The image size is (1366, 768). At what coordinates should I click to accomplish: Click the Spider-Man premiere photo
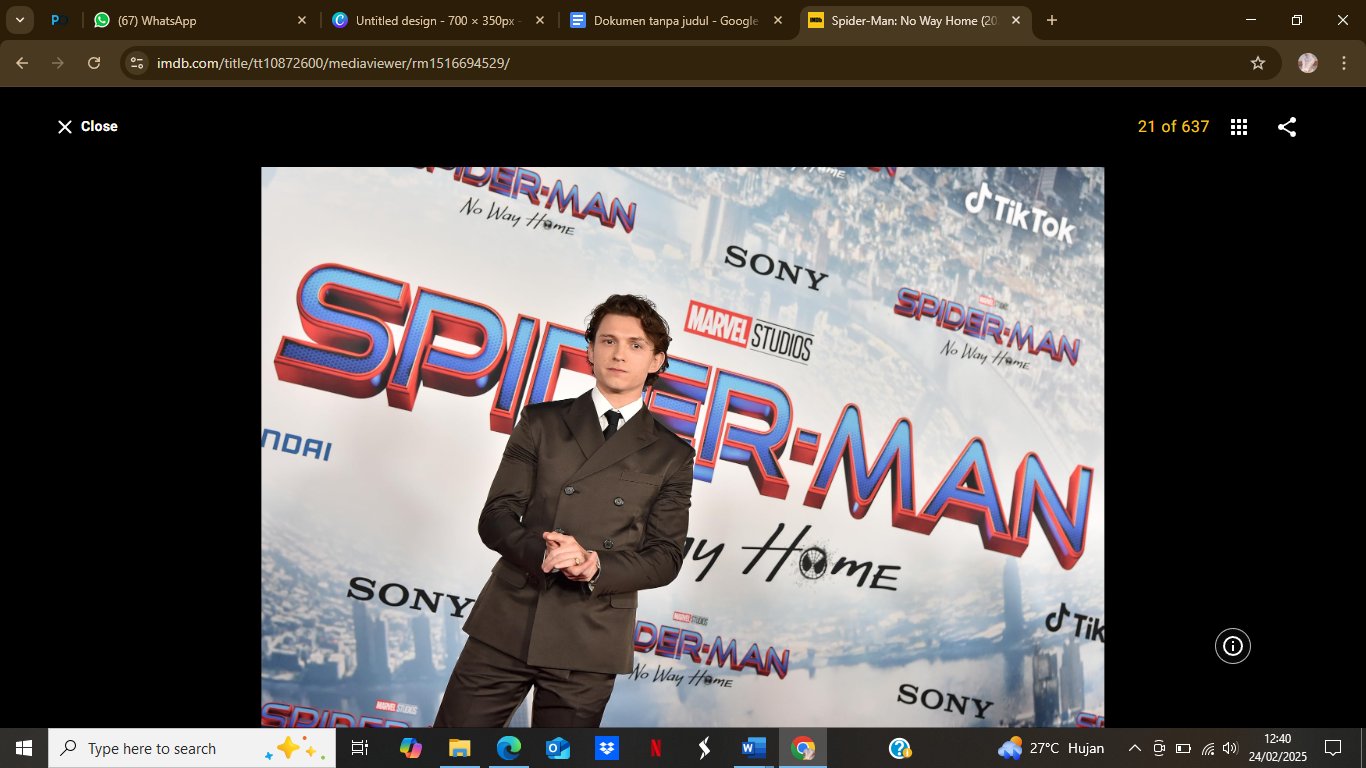(683, 447)
